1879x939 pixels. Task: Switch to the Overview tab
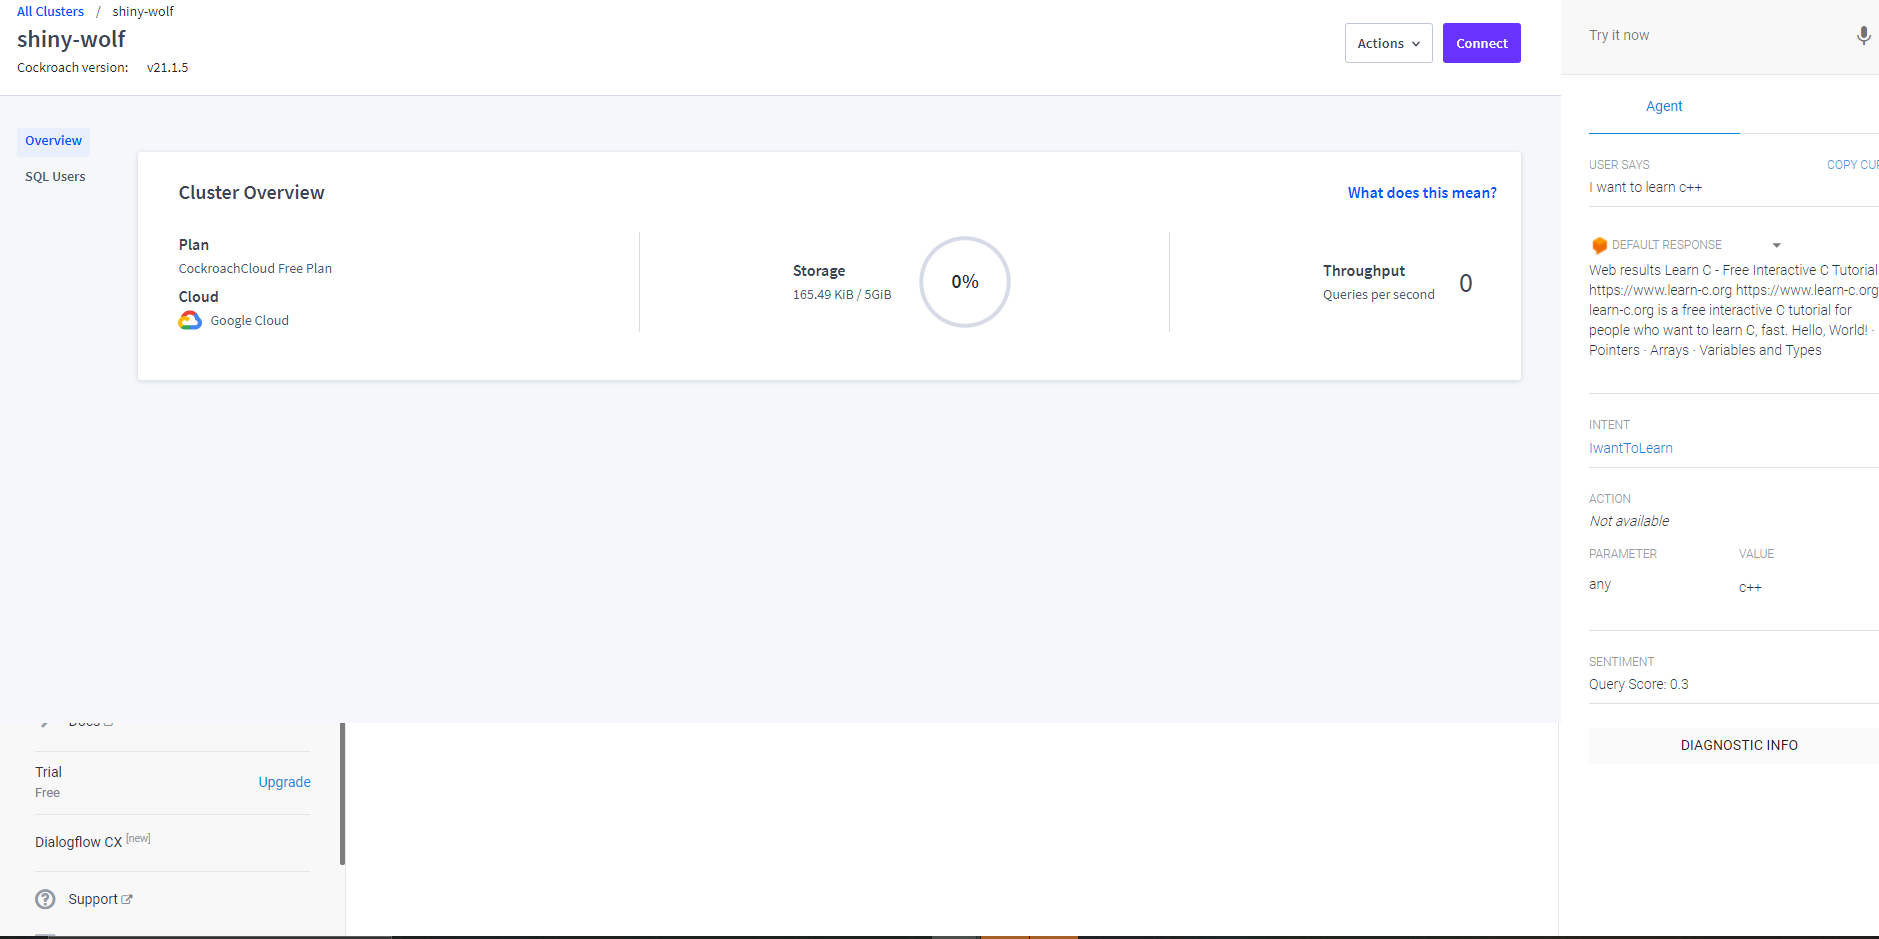pos(53,141)
